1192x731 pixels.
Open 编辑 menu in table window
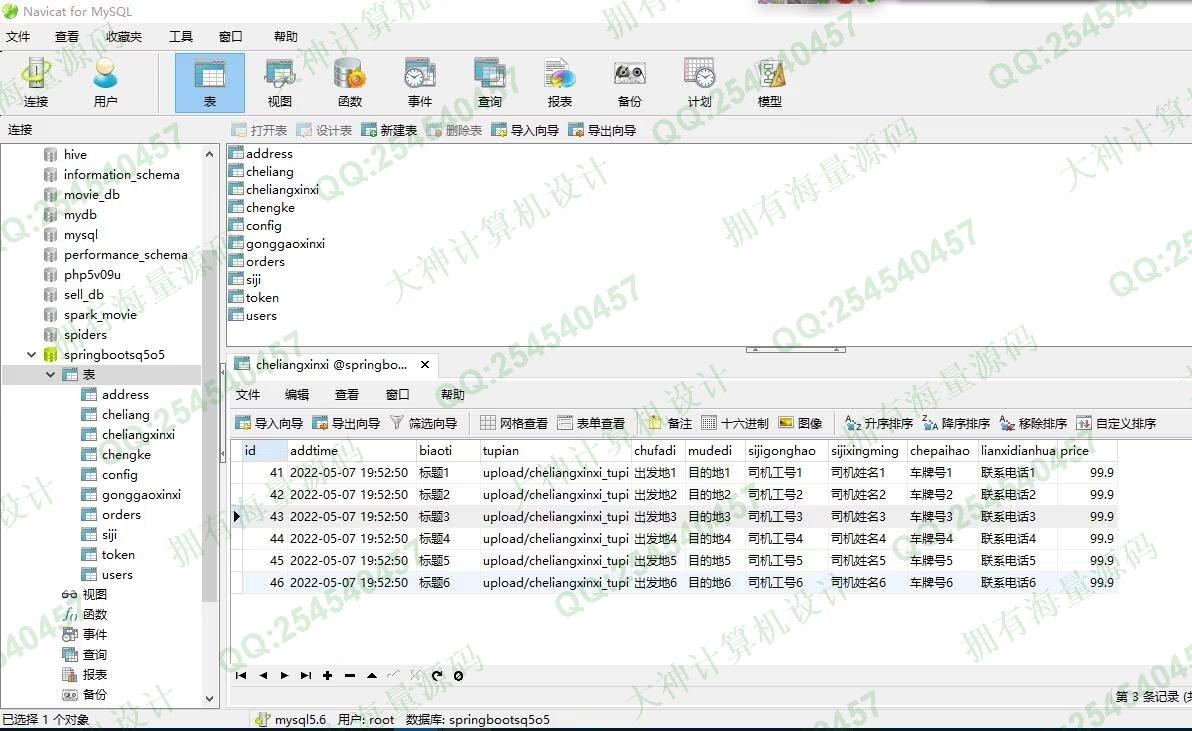[x=297, y=394]
